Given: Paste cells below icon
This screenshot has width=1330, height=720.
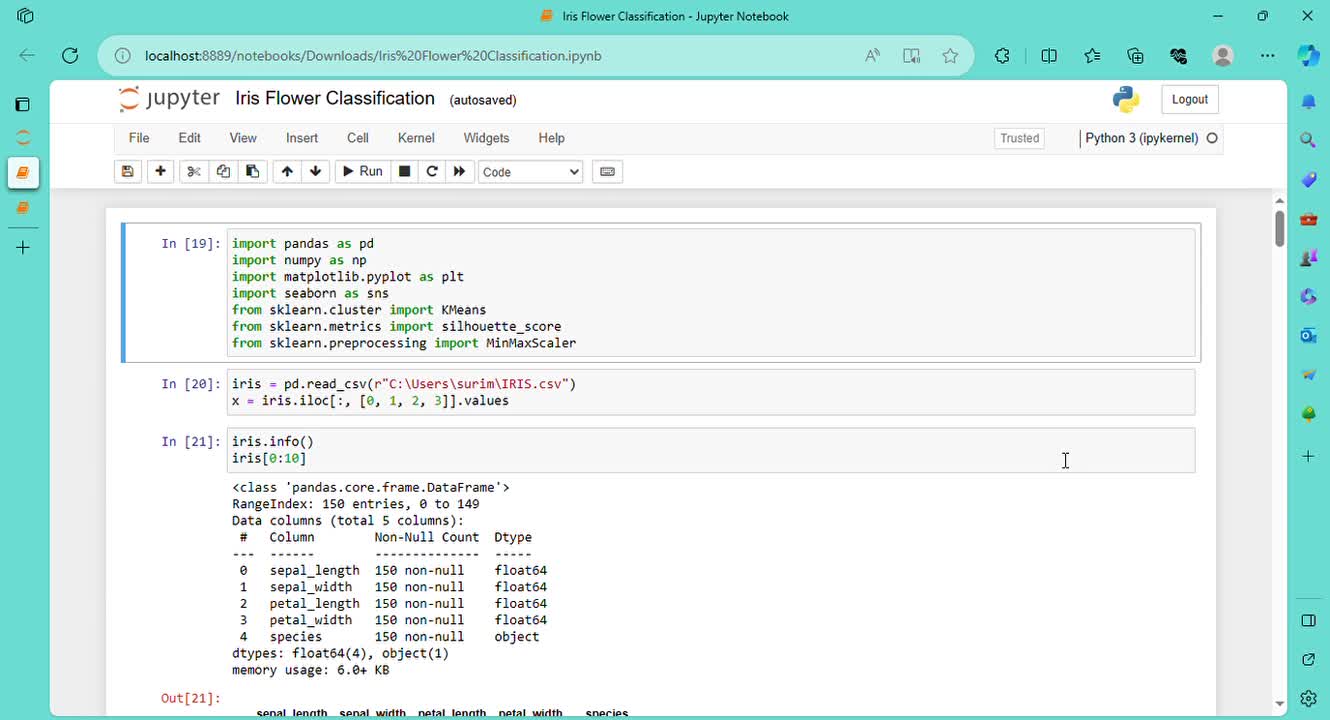Looking at the screenshot, I should click(252, 172).
